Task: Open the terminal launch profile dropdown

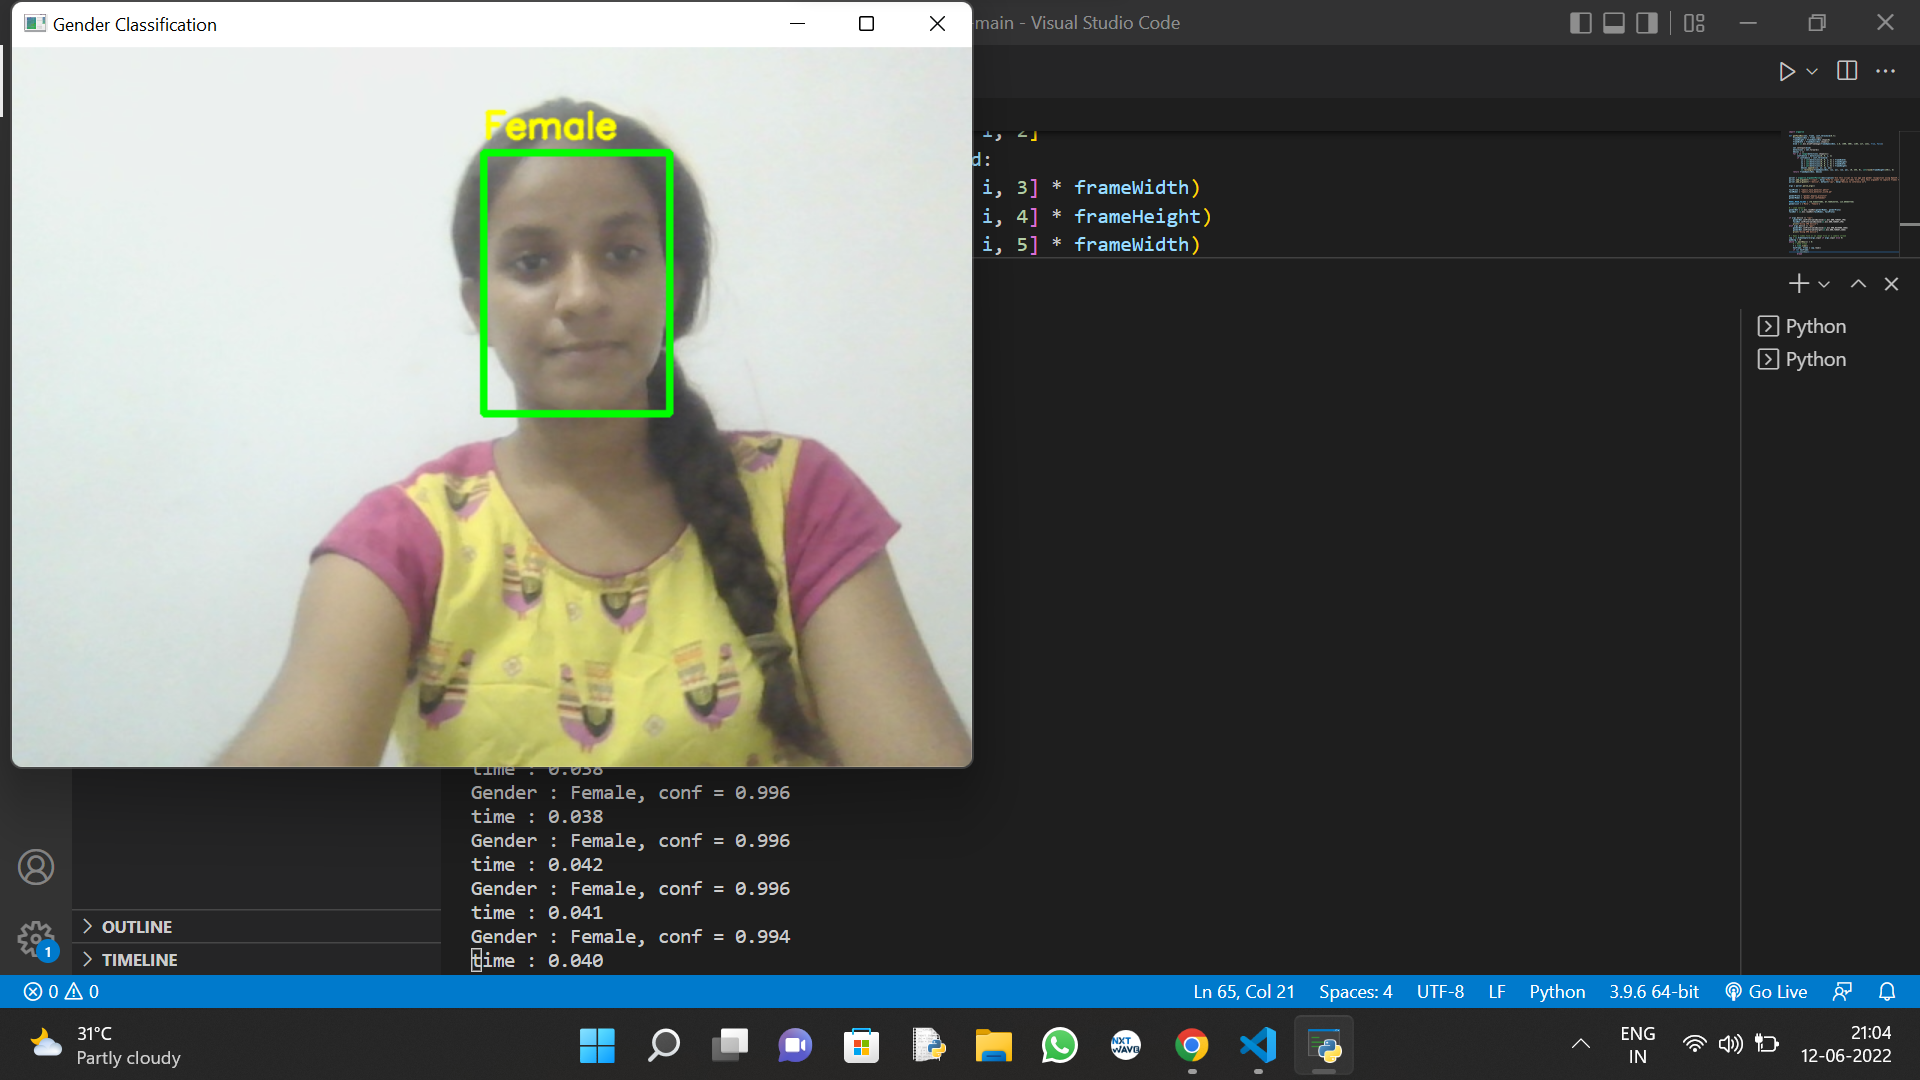Action: pyautogui.click(x=1825, y=283)
